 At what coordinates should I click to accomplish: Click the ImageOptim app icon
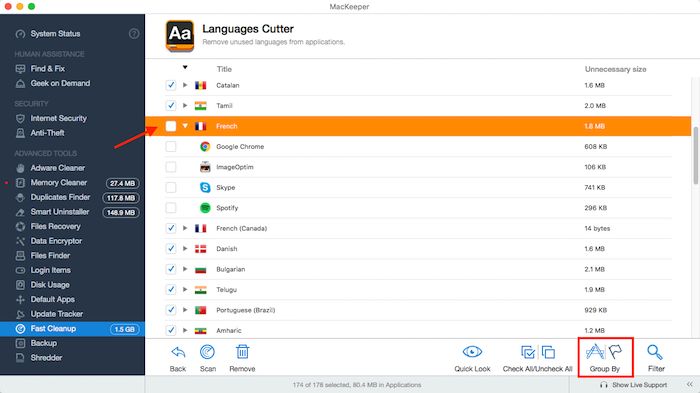point(205,167)
